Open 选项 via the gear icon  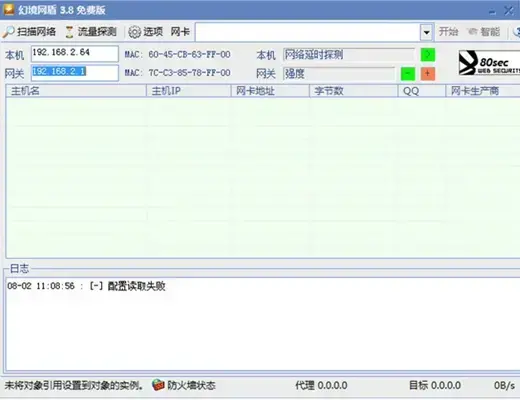(135, 32)
